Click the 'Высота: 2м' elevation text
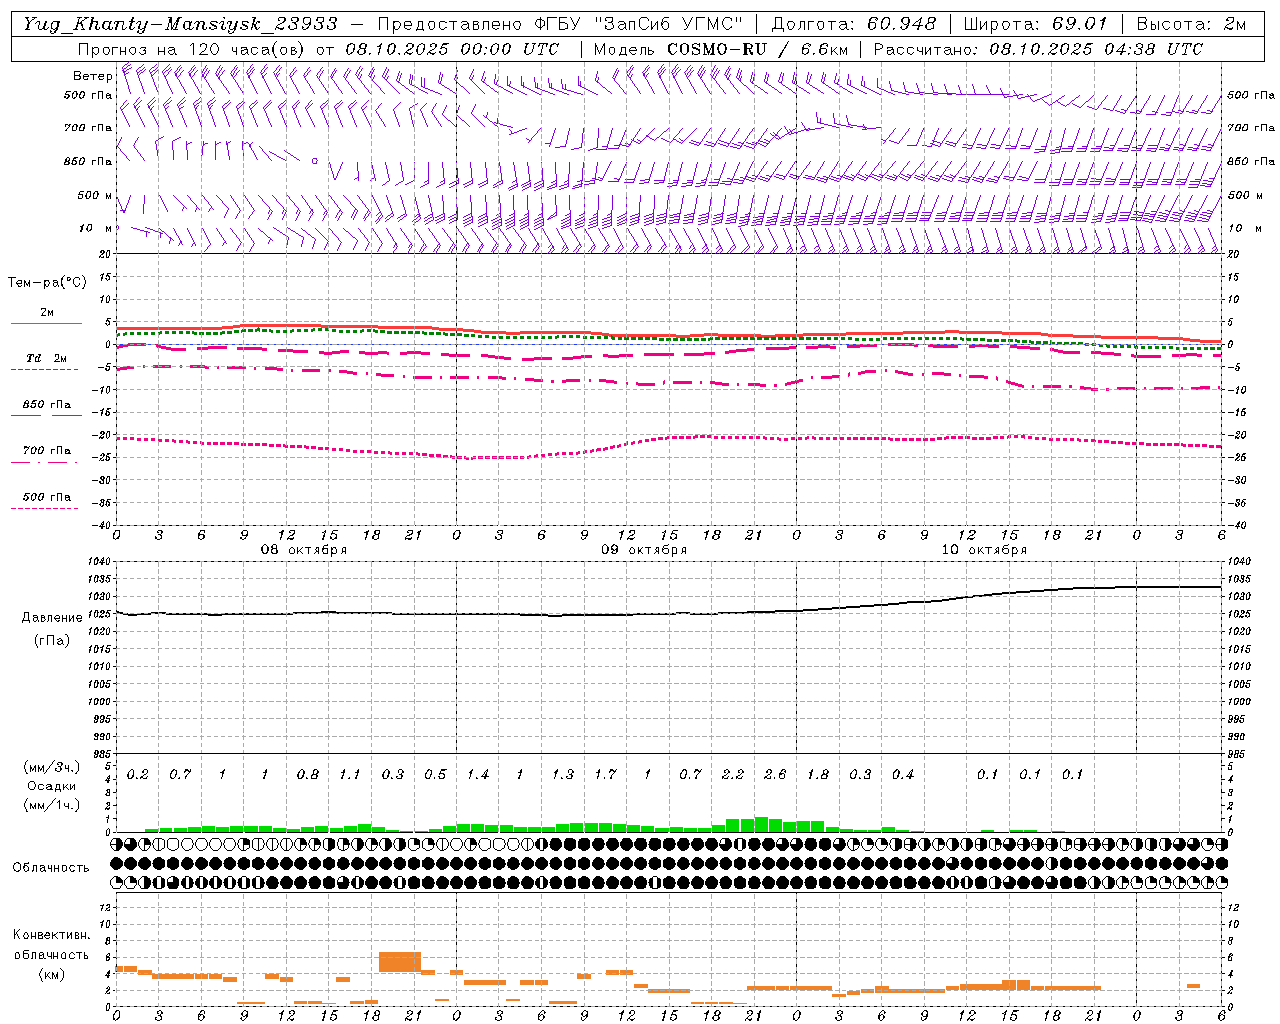Screen dimensions: 1280x1024 [1190, 24]
